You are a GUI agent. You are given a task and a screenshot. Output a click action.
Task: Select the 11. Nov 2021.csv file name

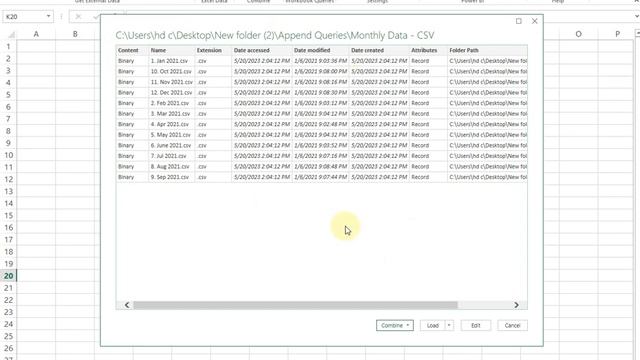[x=171, y=82]
